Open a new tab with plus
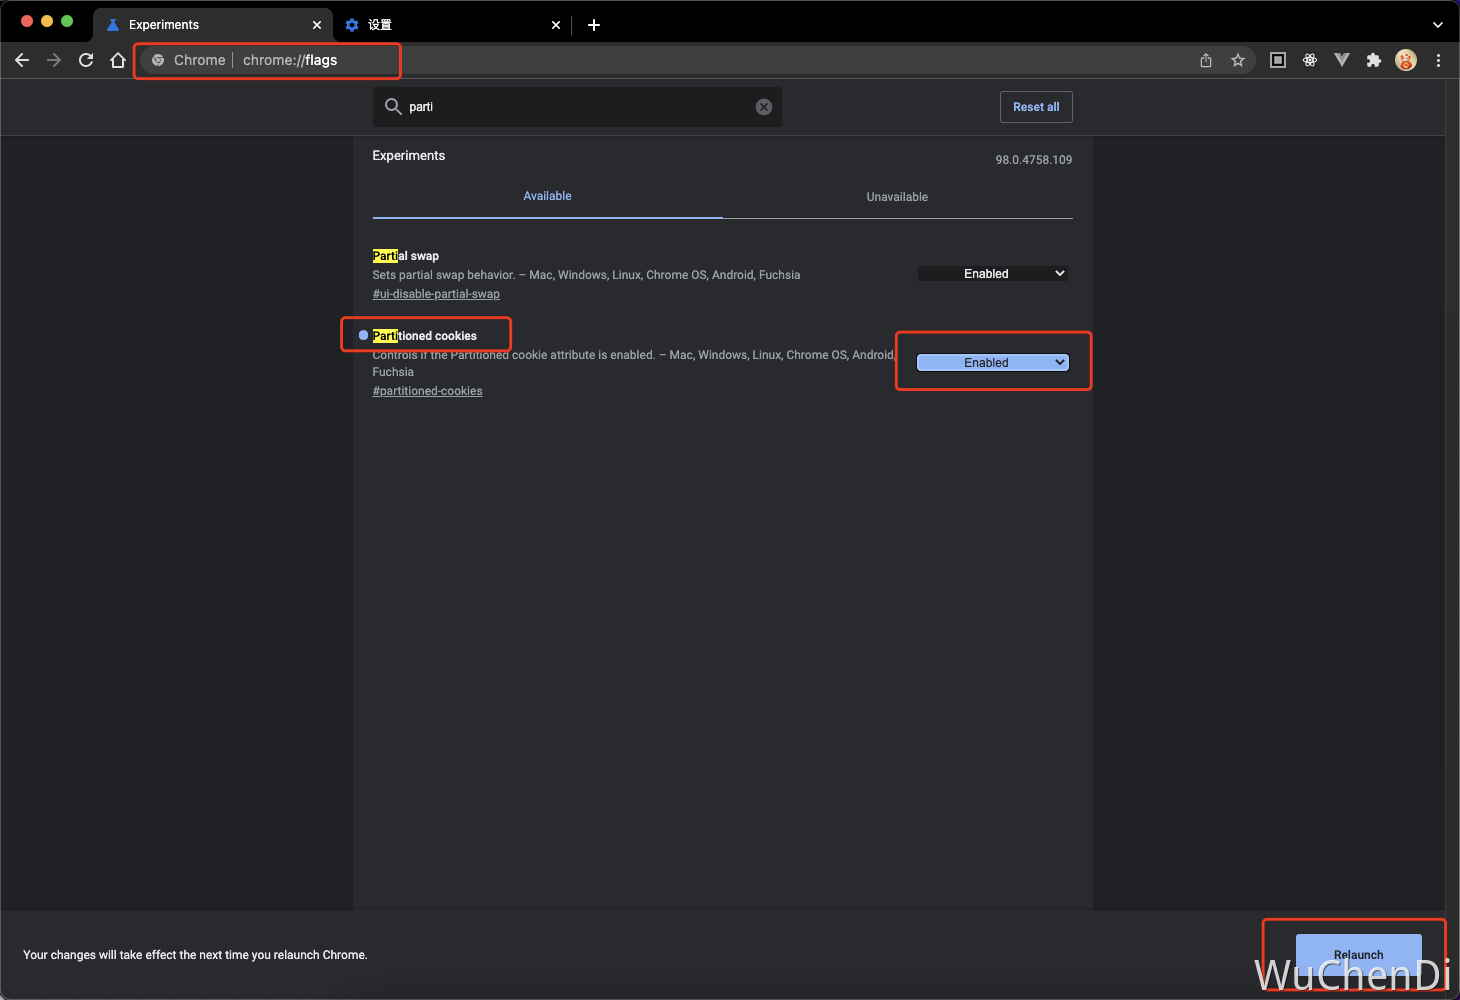Viewport: 1460px width, 1000px height. tap(594, 25)
